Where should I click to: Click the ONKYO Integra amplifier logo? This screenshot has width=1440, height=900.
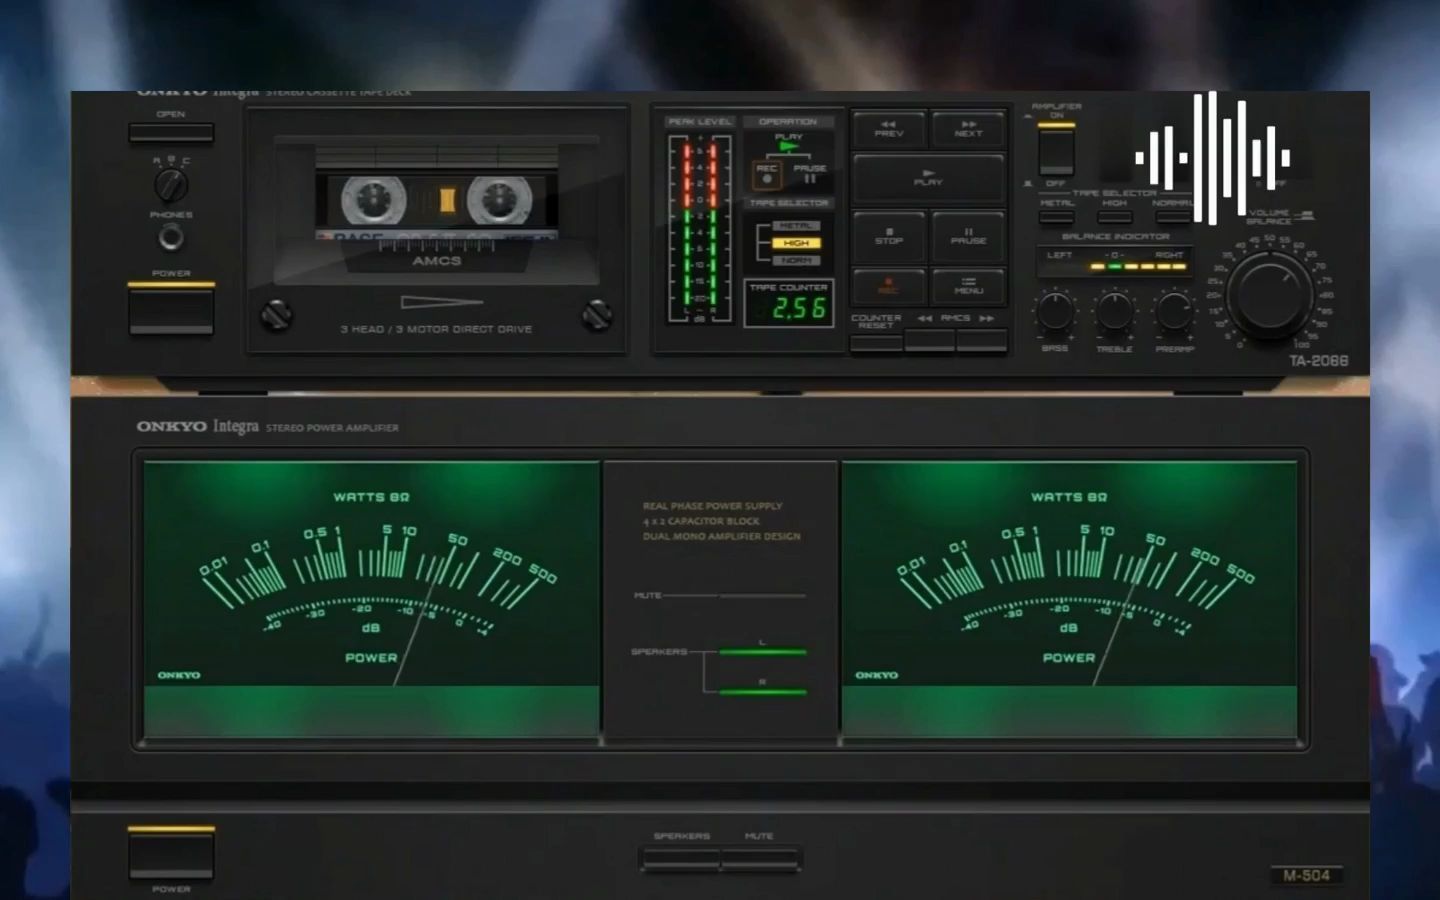pyautogui.click(x=198, y=427)
